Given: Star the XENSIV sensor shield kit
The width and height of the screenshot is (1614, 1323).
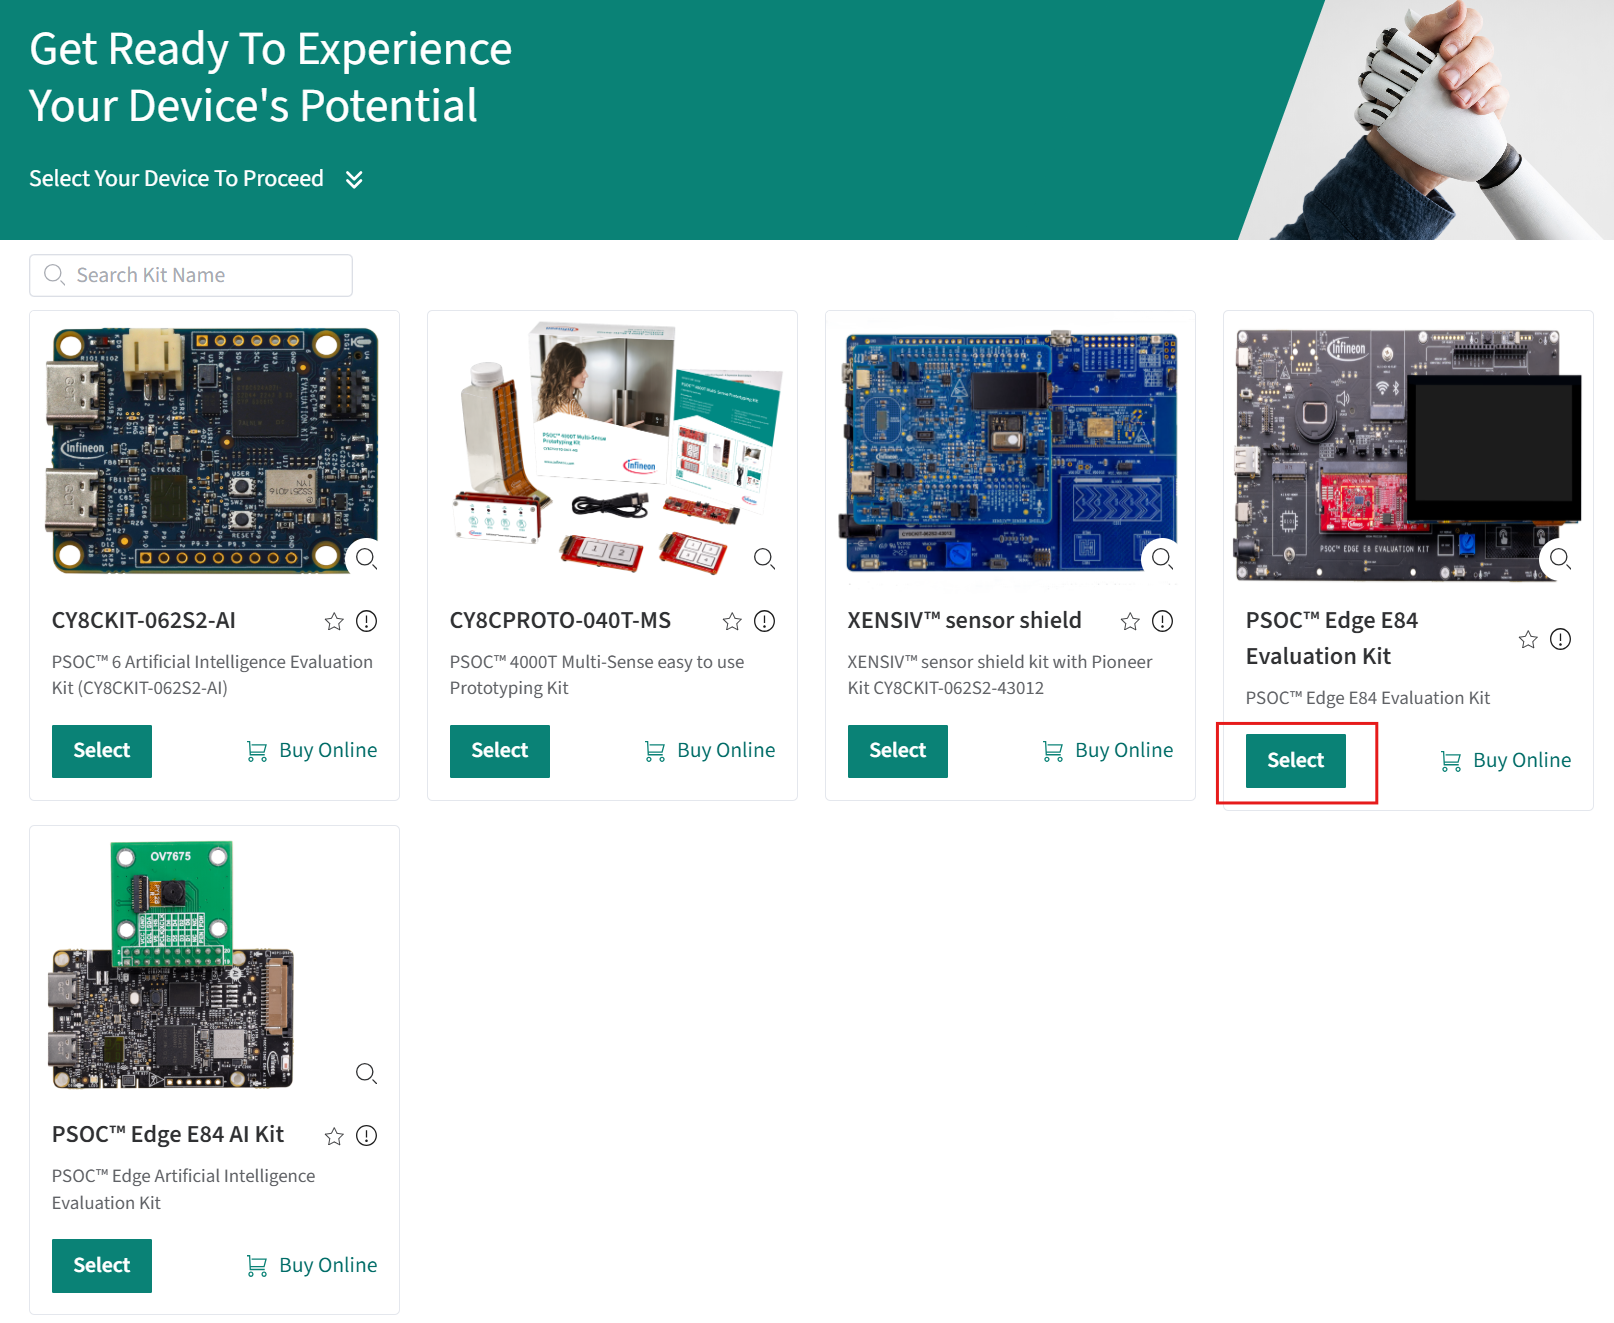Looking at the screenshot, I should [x=1130, y=622].
